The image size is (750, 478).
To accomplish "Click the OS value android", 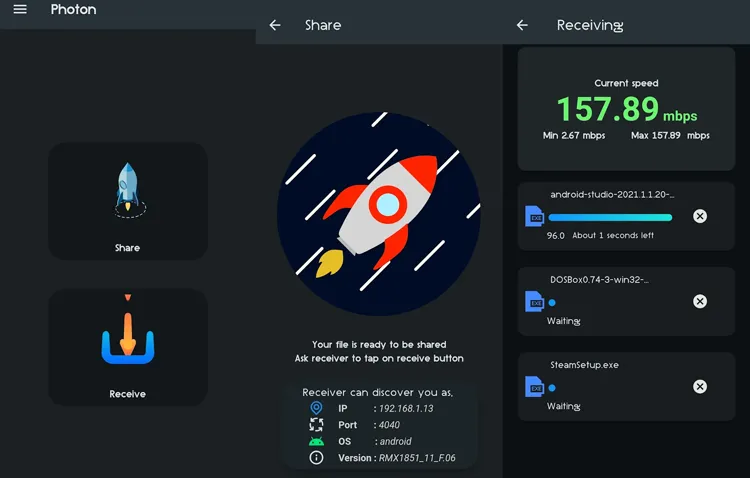I will (395, 441).
